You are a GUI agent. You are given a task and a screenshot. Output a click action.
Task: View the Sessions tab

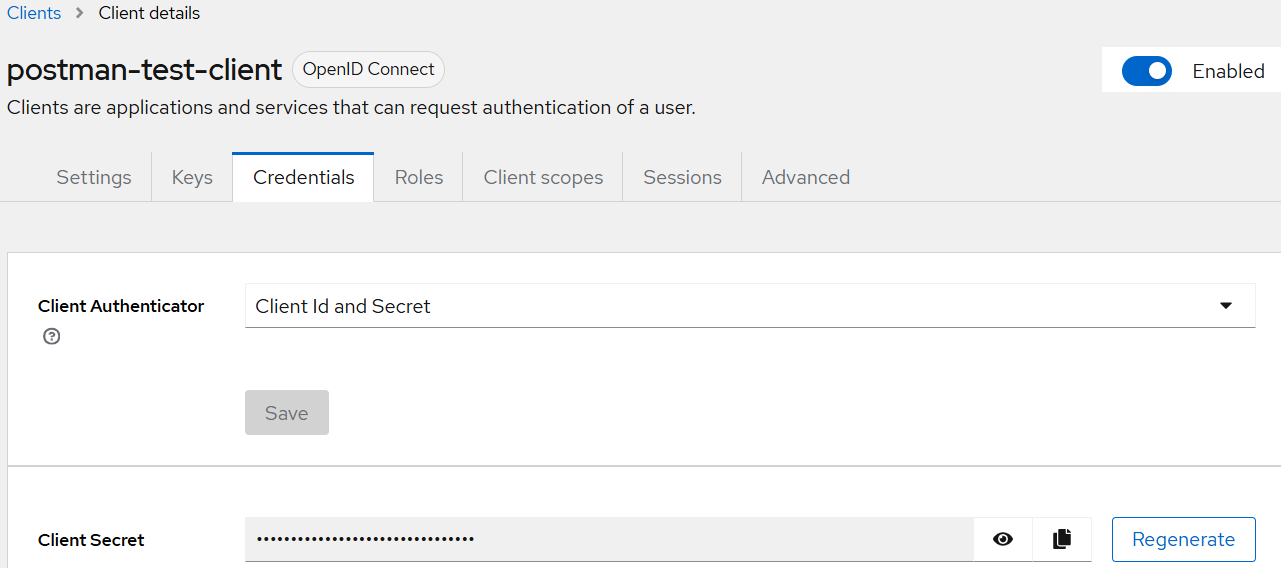[682, 177]
